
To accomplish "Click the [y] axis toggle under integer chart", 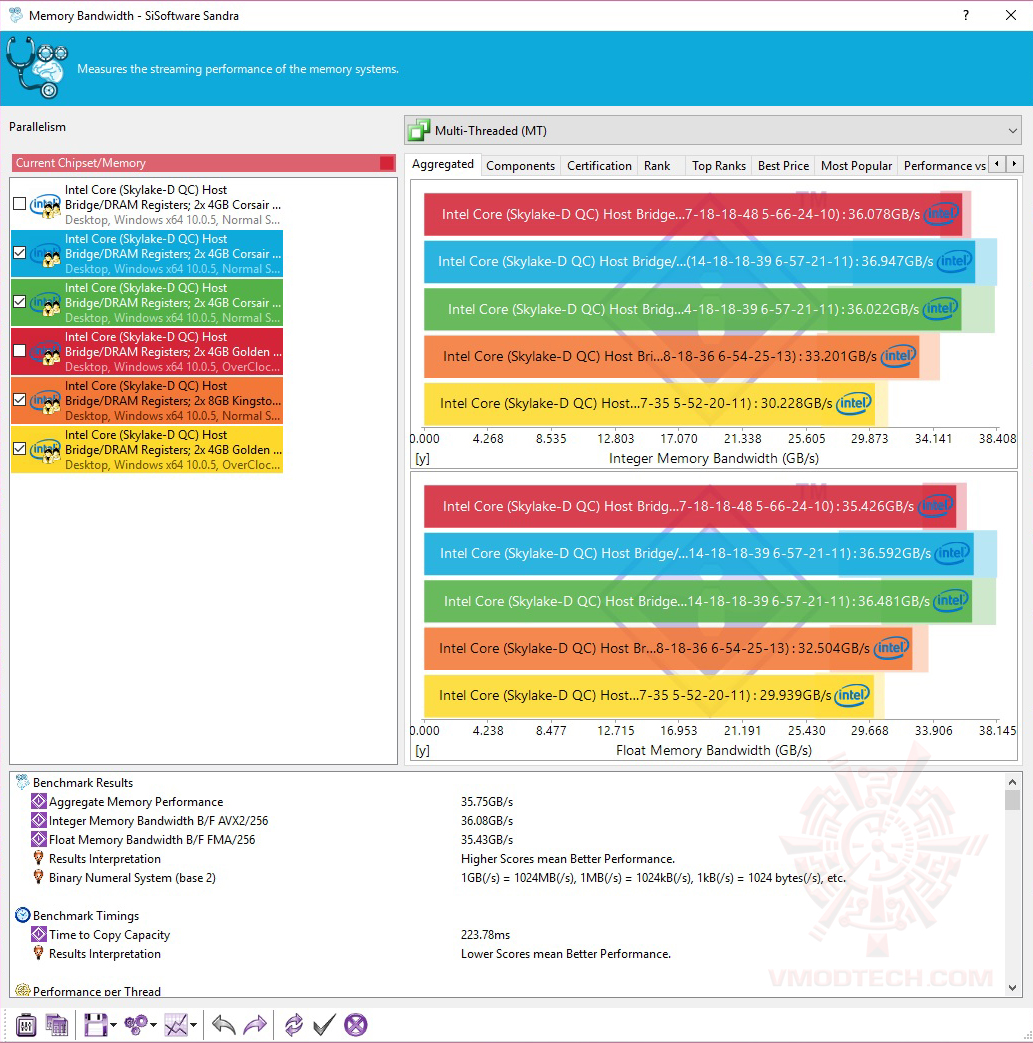I will (x=422, y=458).
